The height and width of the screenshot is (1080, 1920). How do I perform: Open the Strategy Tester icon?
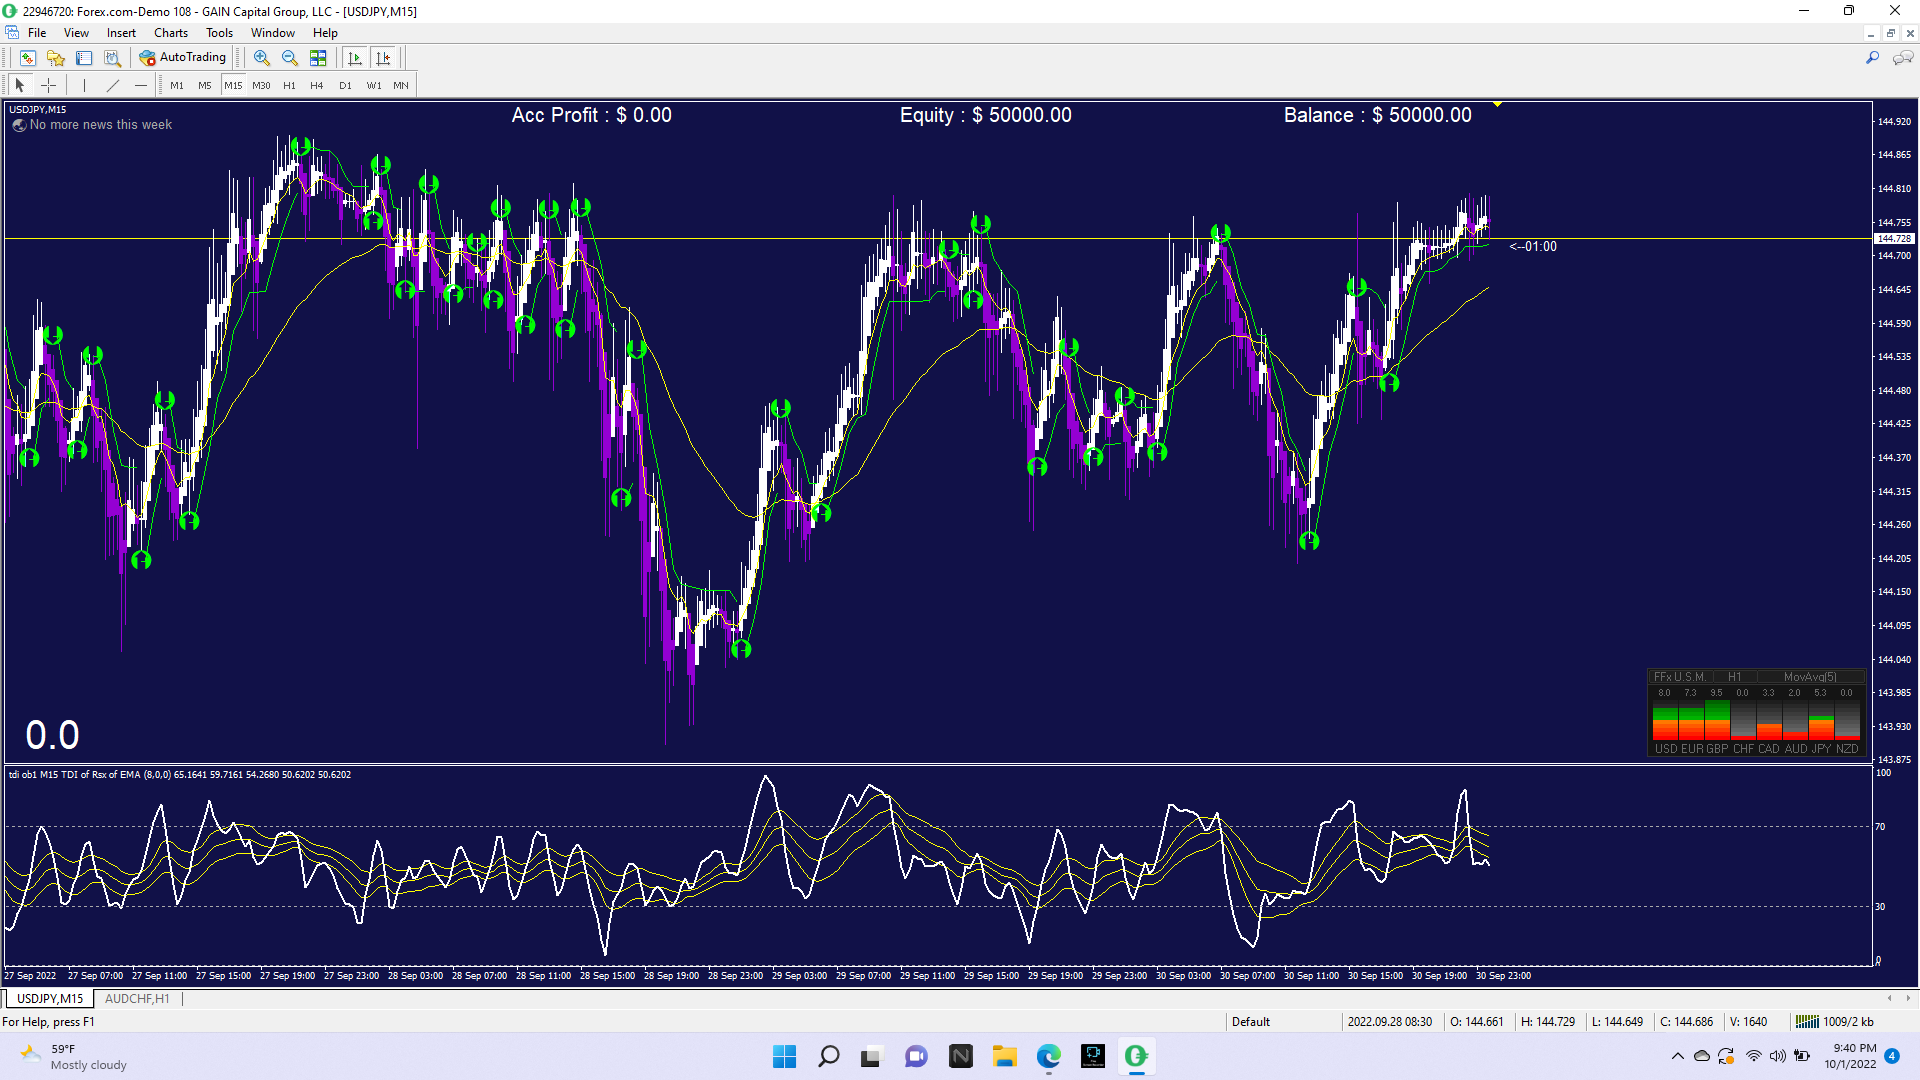(112, 58)
